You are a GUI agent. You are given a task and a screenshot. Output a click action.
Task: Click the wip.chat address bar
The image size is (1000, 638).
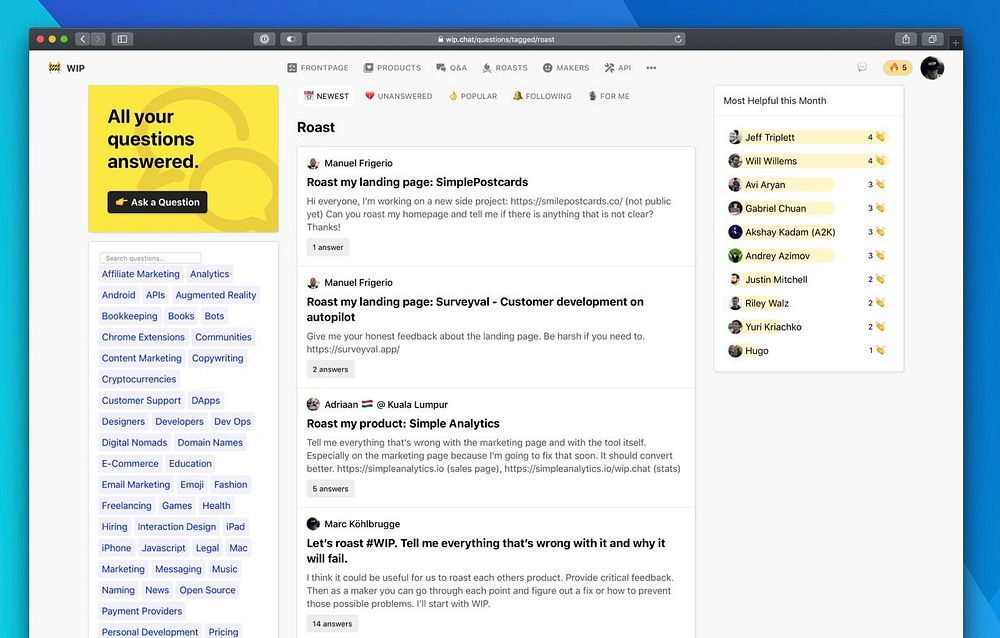click(496, 39)
